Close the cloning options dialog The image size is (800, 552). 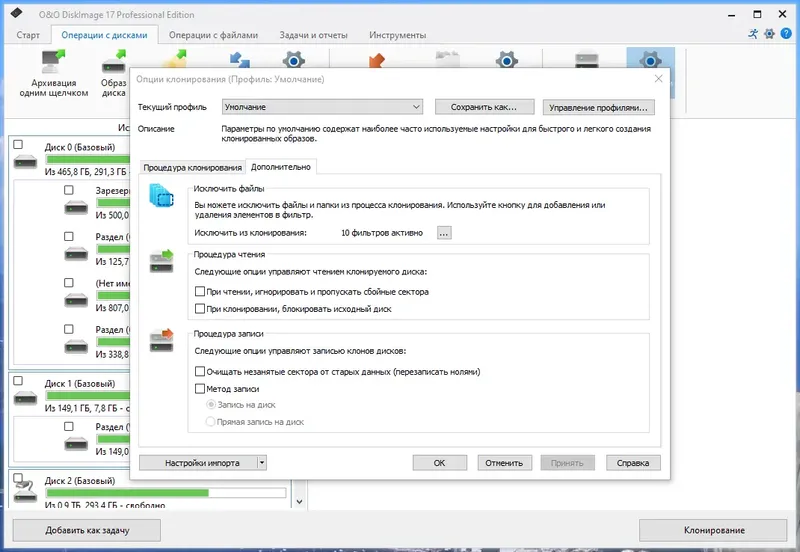tap(659, 79)
